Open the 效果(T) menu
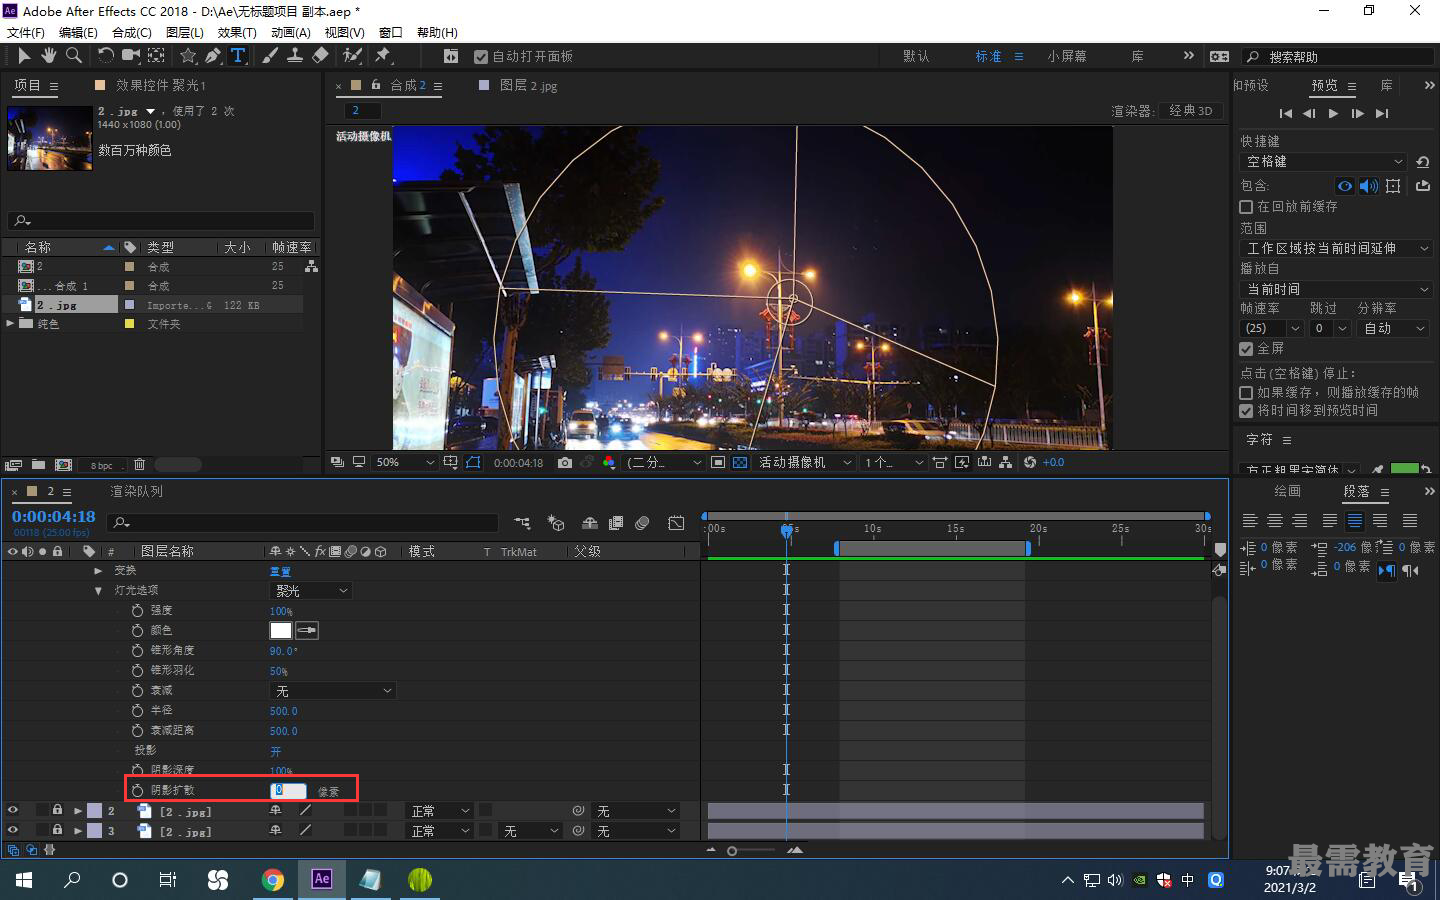This screenshot has height=900, width=1440. coord(237,32)
